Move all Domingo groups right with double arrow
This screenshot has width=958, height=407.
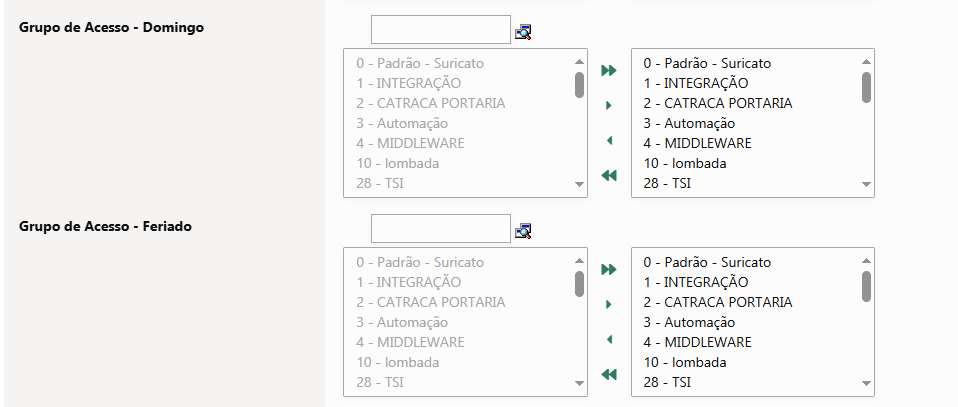[609, 70]
